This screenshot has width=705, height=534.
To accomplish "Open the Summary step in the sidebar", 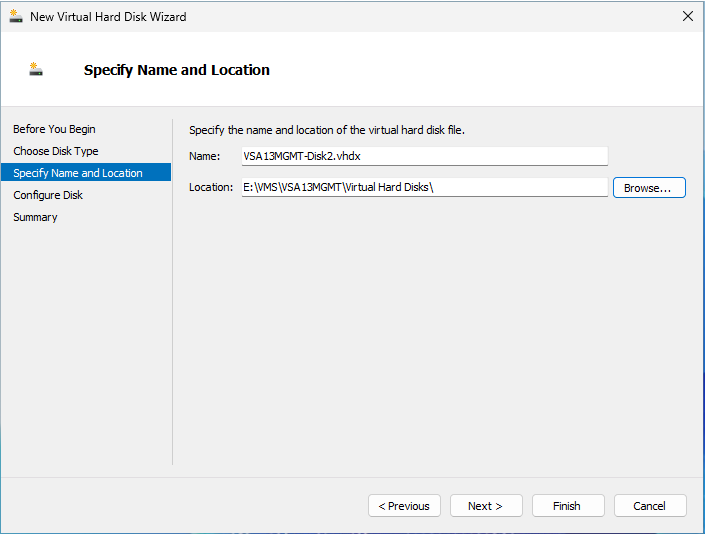I will (35, 217).
